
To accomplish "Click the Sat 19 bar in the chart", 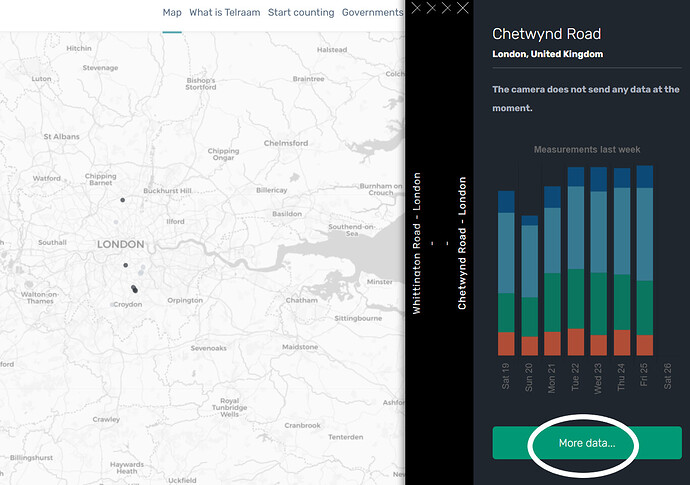I will click(506, 270).
